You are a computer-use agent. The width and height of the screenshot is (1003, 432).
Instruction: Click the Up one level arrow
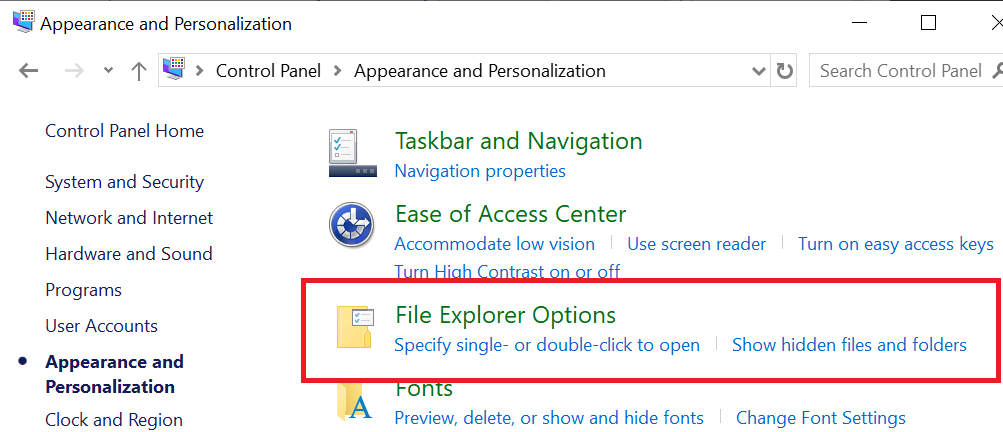[x=139, y=71]
